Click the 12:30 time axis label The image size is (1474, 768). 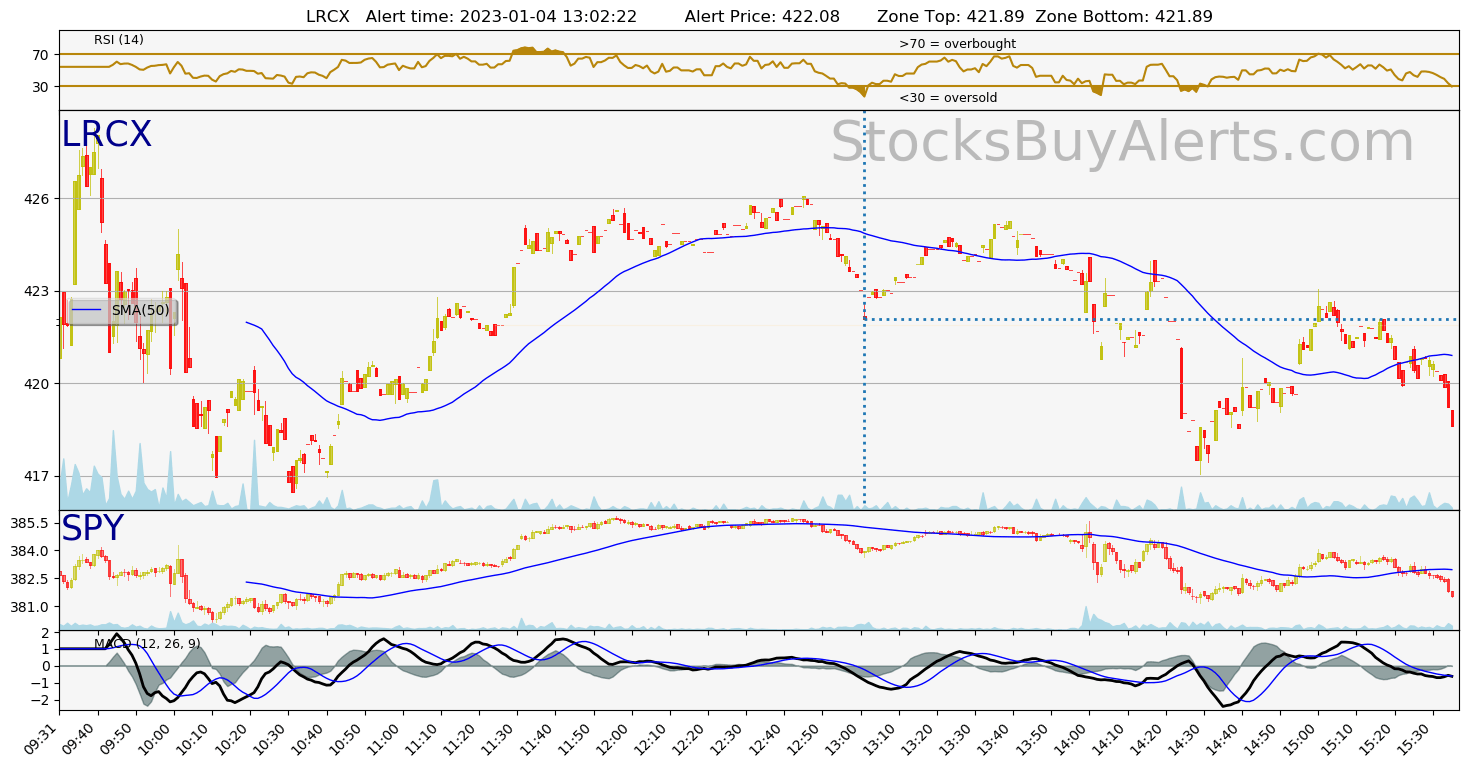point(725,738)
